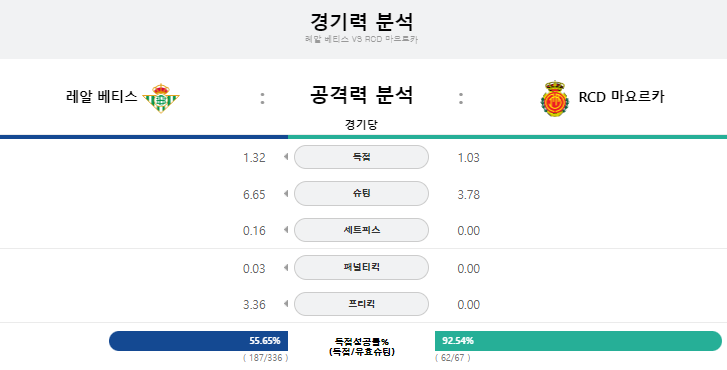Click the triangle arrow beside 프리킥 row

pos(286,304)
